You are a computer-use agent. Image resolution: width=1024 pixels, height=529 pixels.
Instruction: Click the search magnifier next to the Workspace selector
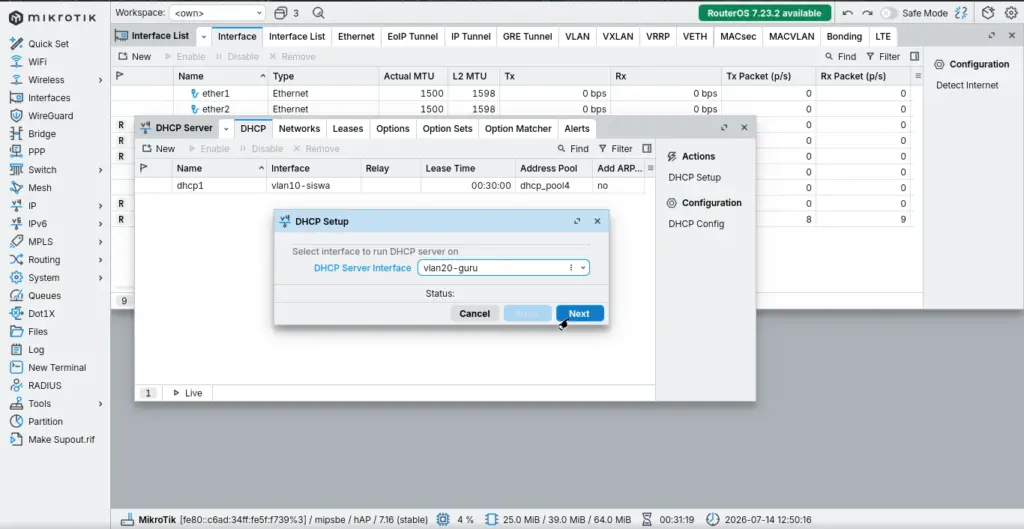tap(318, 13)
